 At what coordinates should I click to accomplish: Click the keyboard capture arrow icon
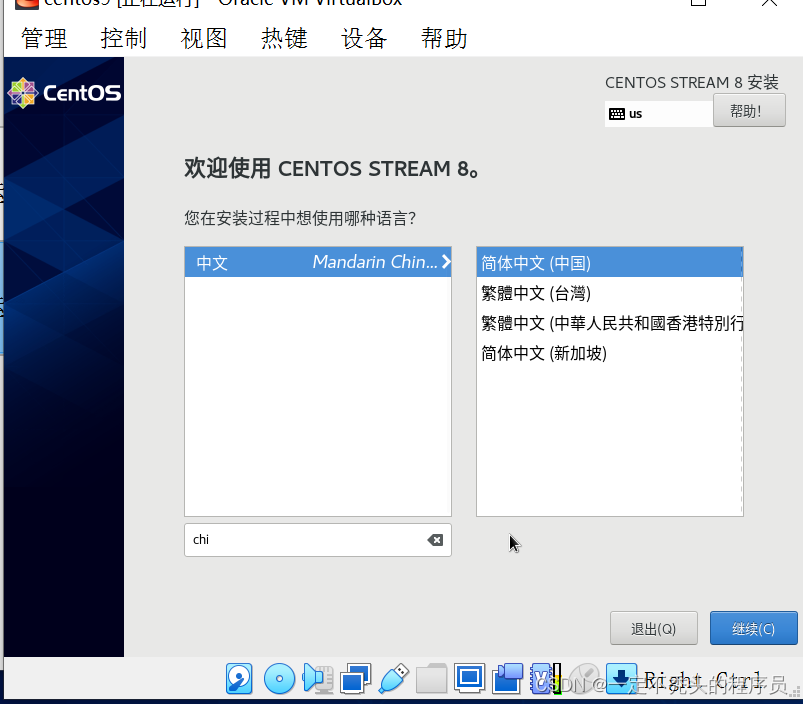pos(621,679)
